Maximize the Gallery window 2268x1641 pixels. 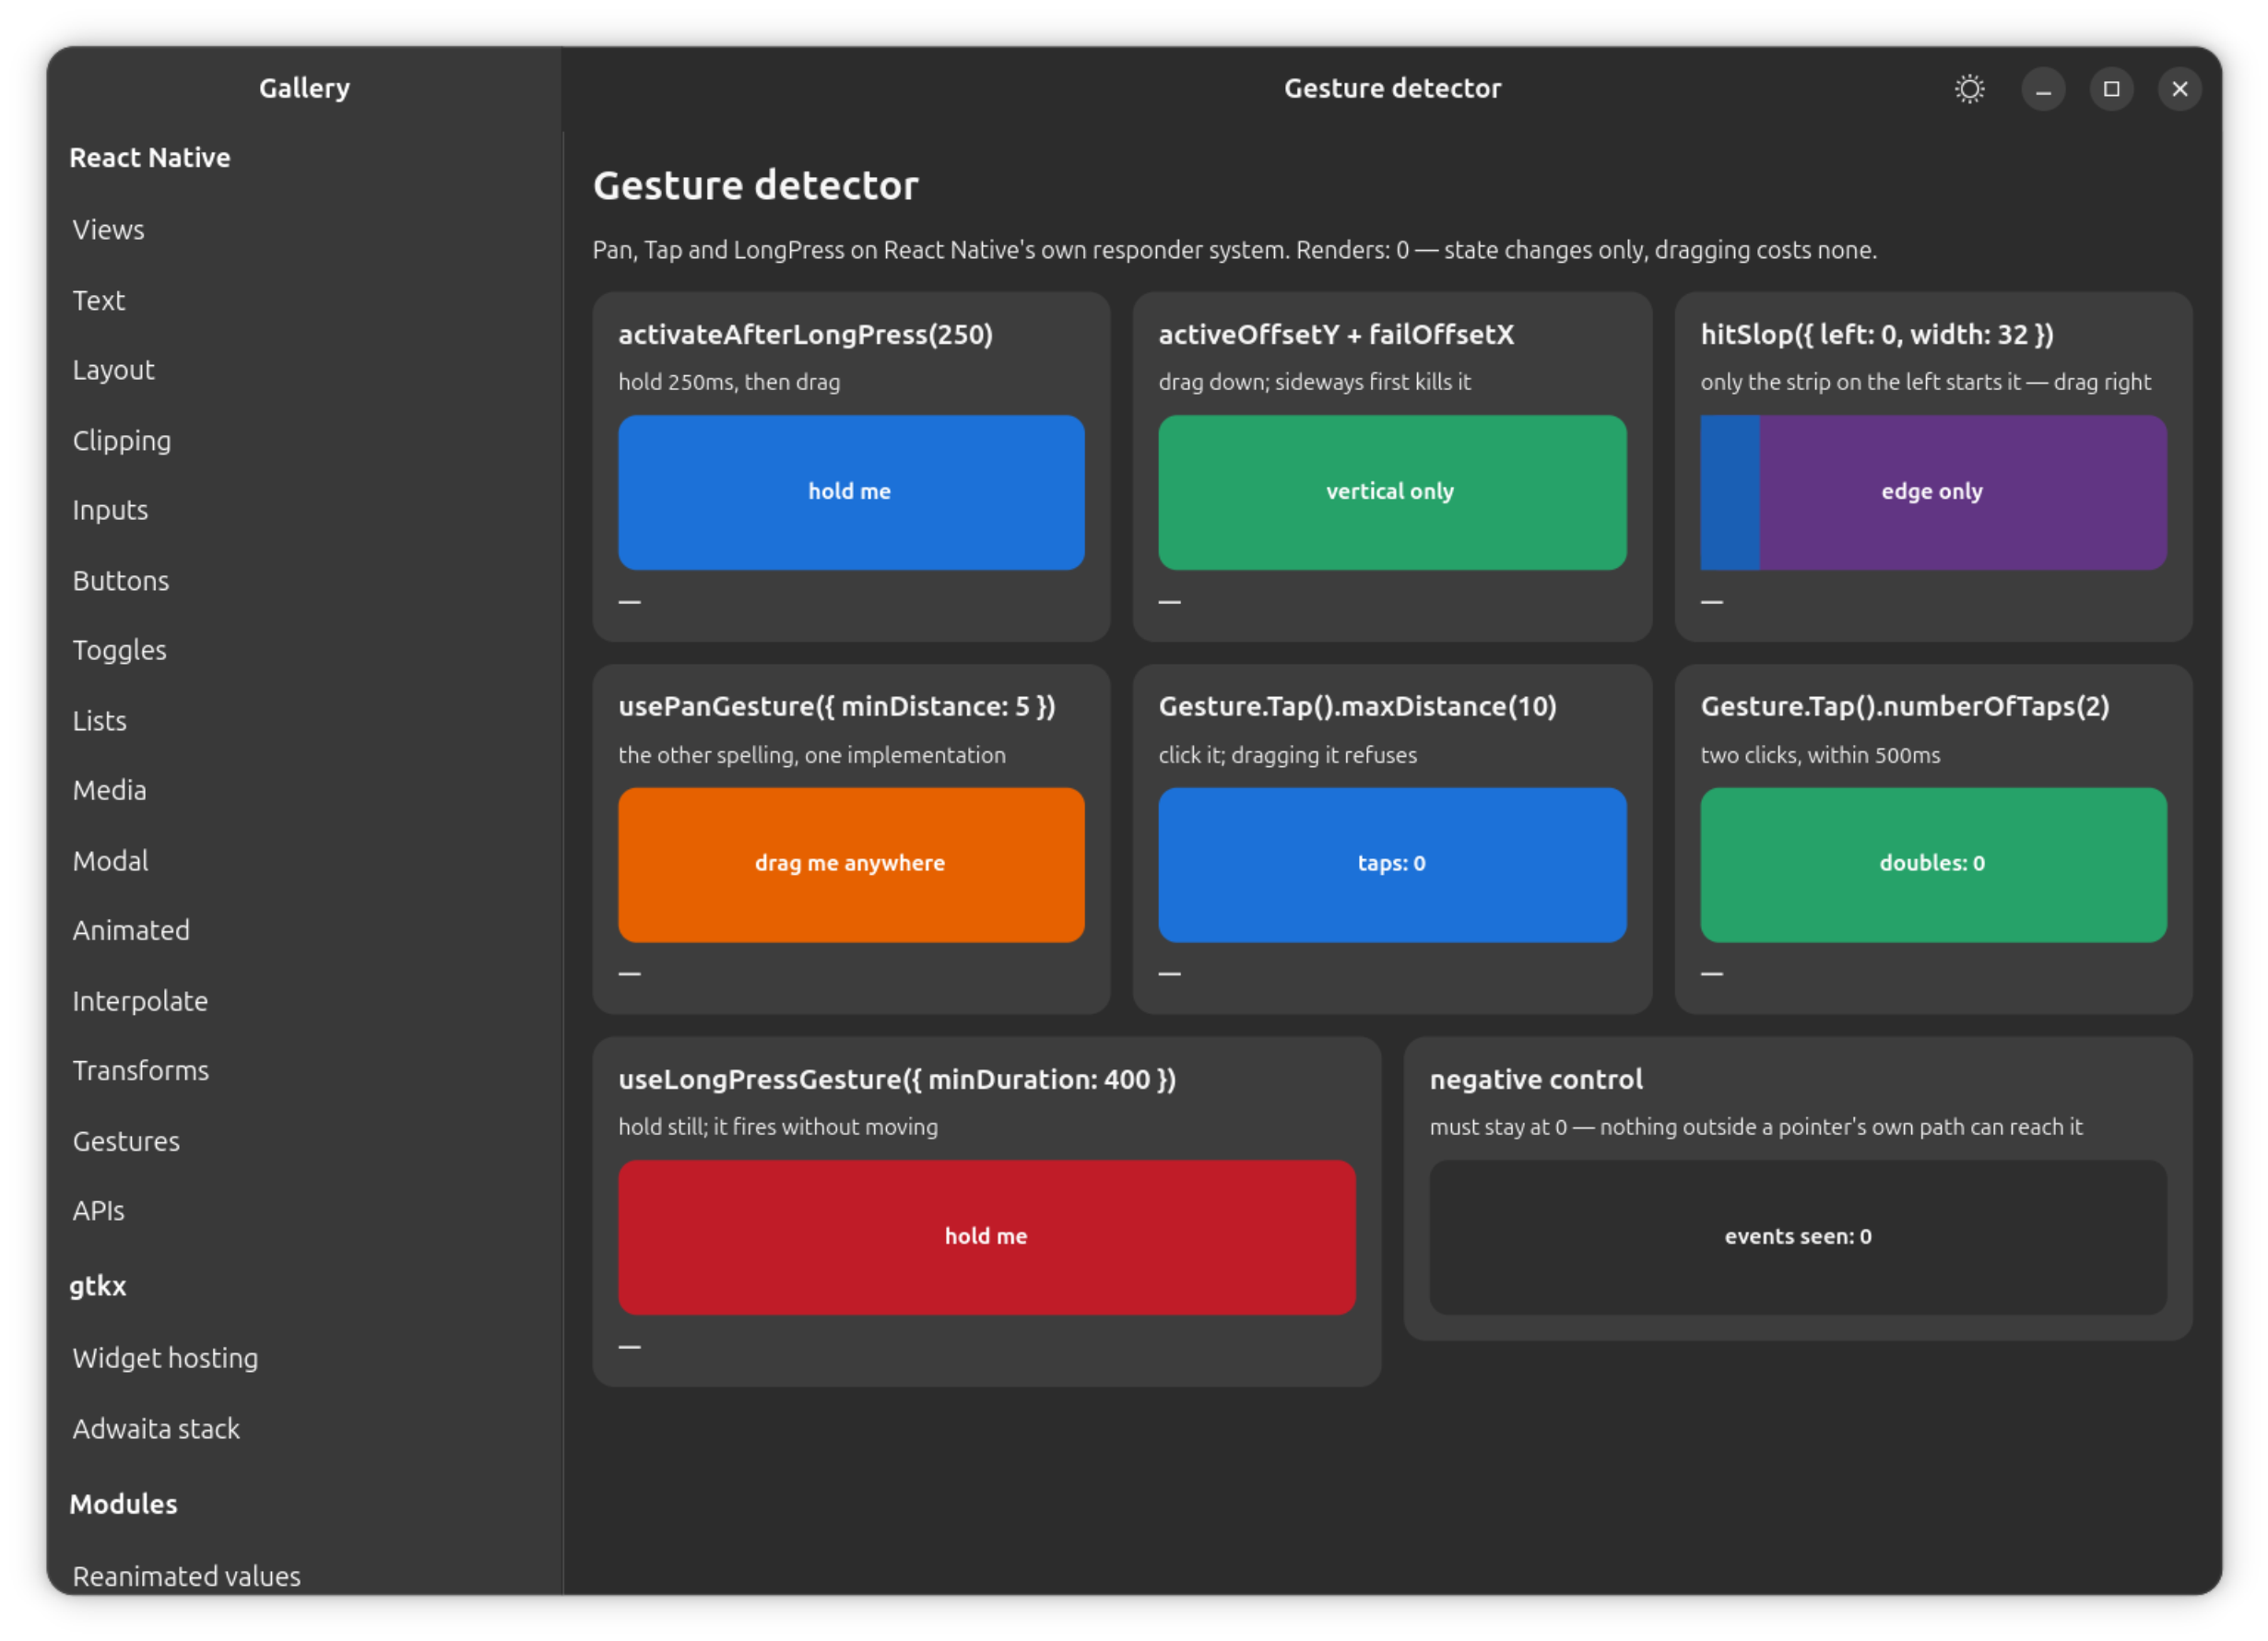2111,89
